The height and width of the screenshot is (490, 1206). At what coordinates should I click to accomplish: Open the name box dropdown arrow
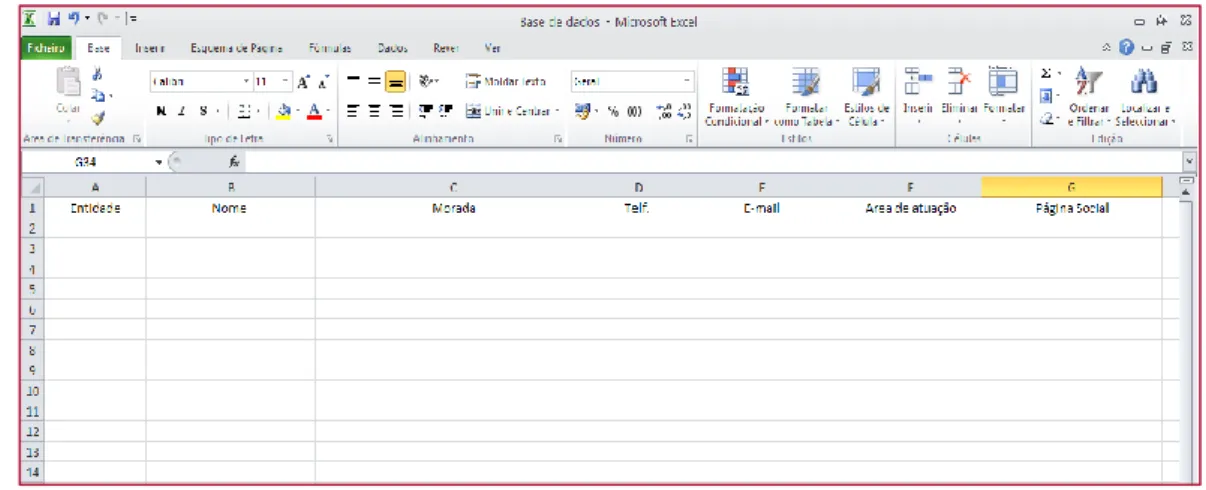(x=158, y=161)
